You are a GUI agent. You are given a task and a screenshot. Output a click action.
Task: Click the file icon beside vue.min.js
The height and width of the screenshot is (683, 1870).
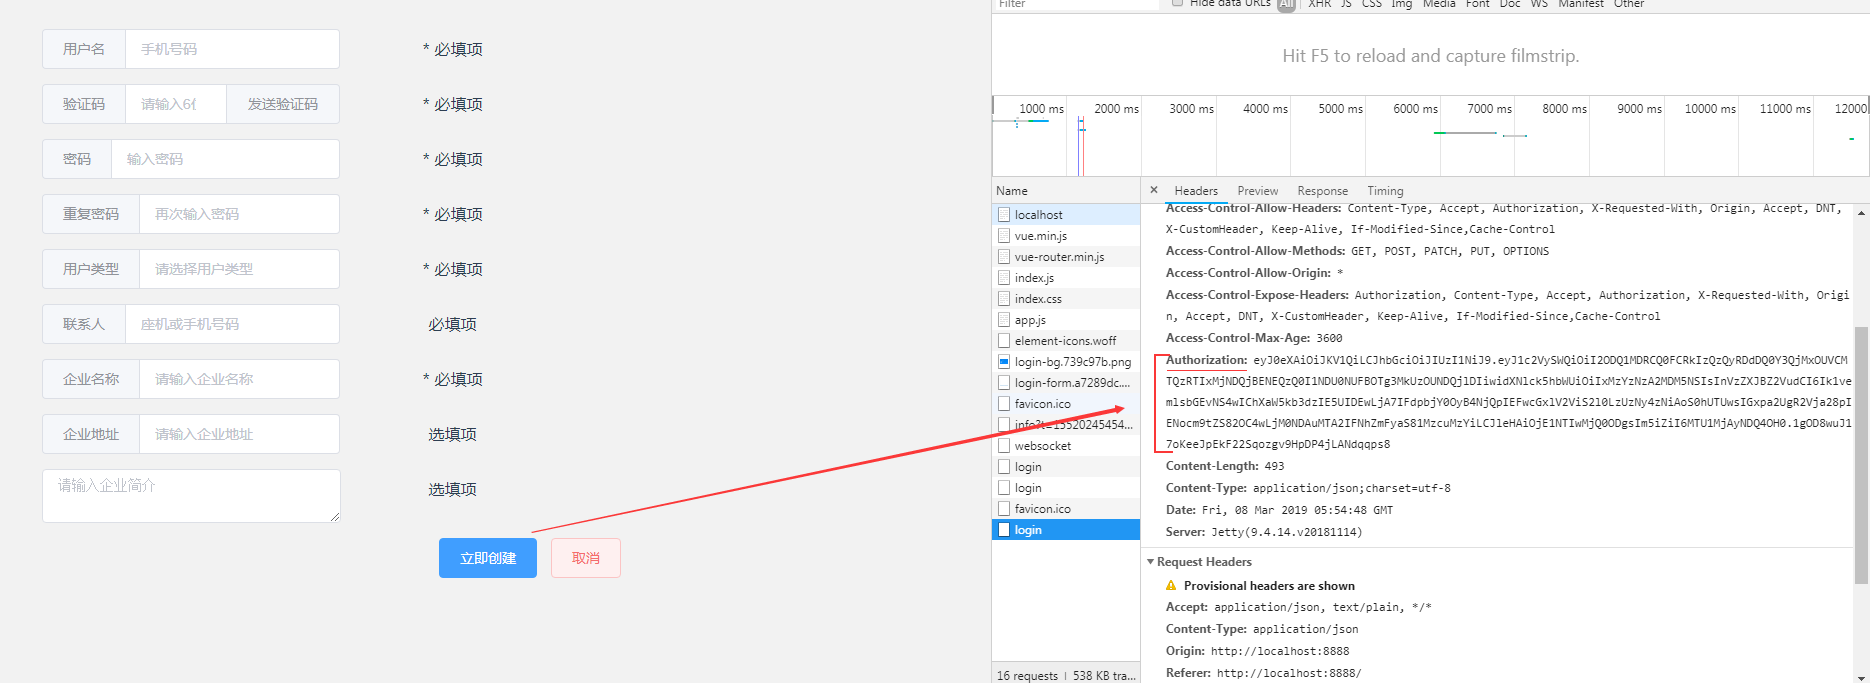1004,236
